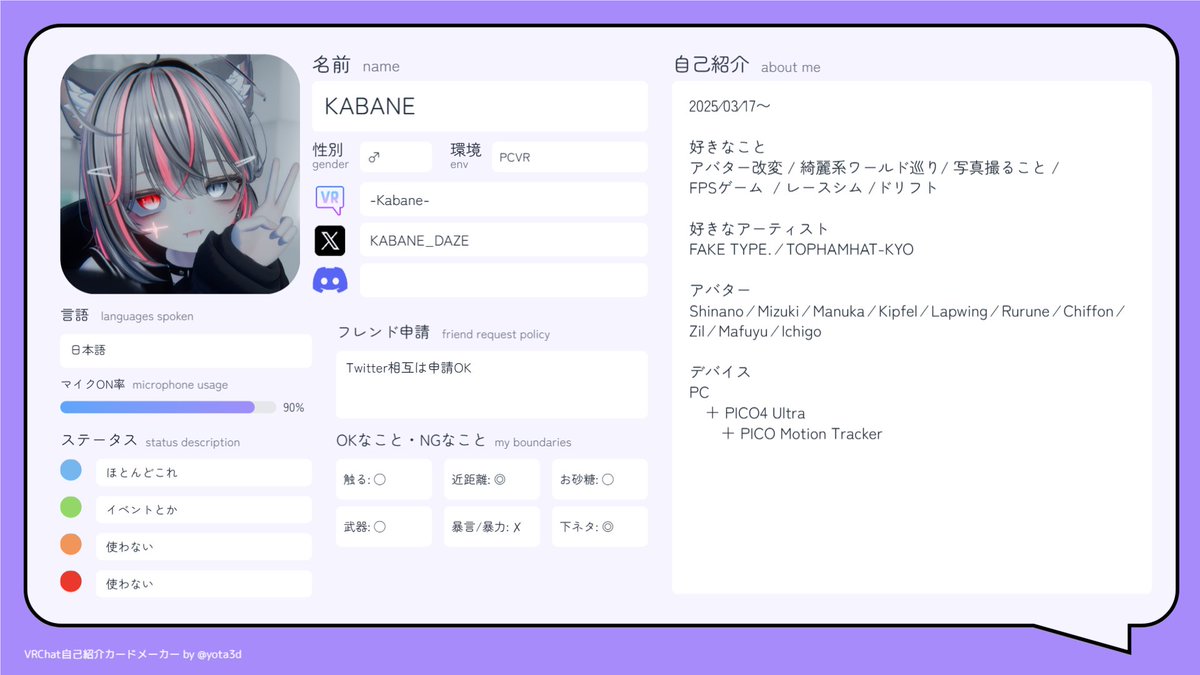
Task: Click the 名前 name label
Action: tap(356, 65)
